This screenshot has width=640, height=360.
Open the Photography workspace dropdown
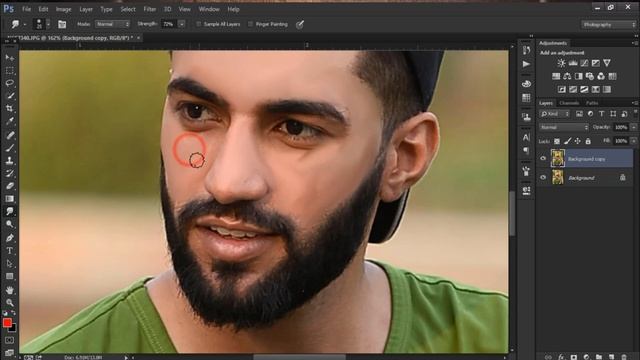tap(609, 24)
